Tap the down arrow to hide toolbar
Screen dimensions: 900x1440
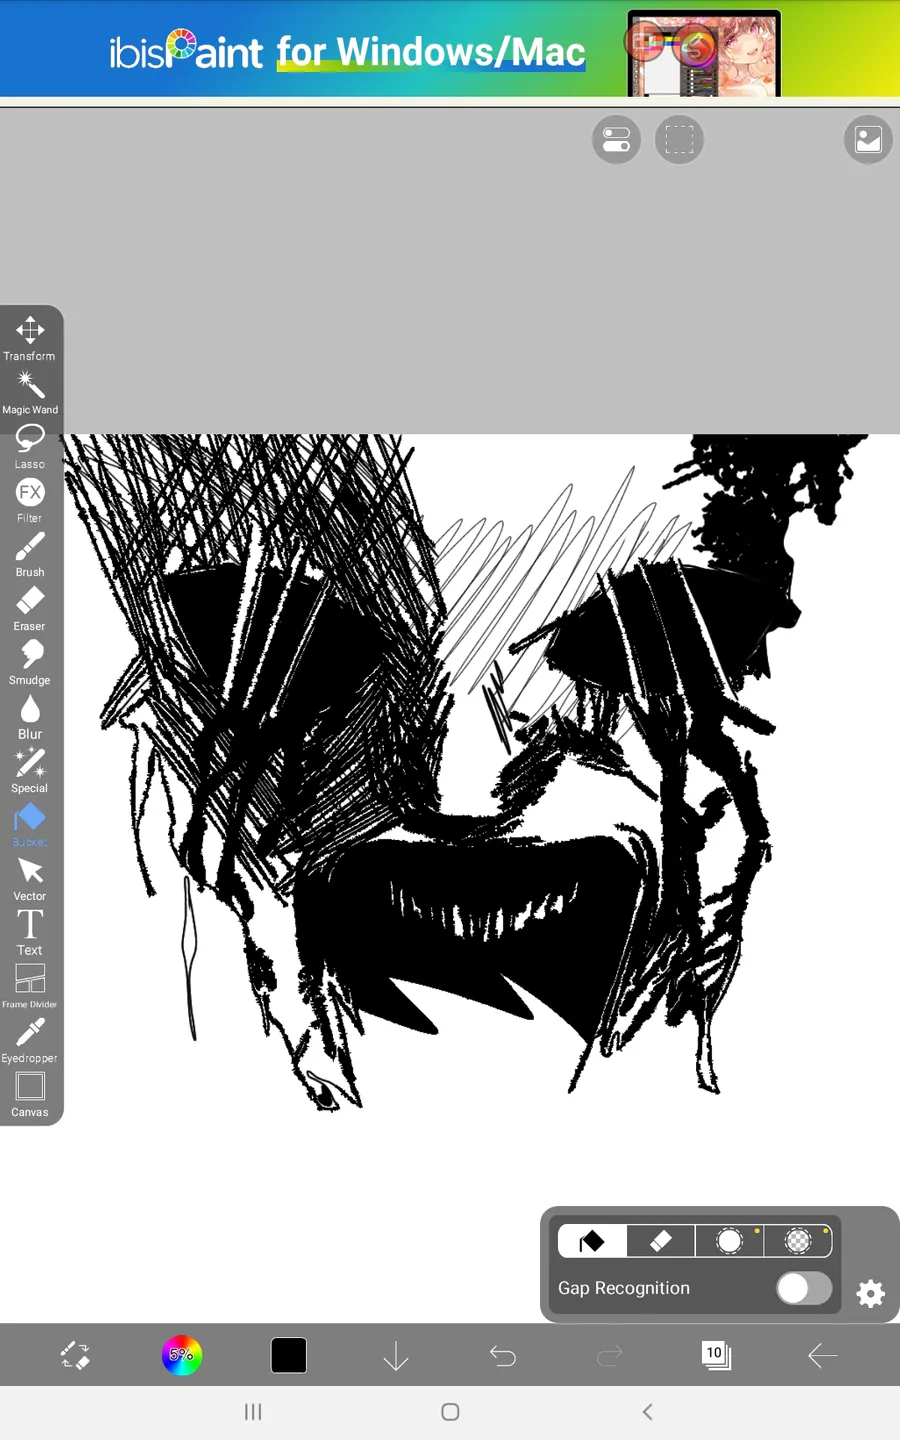click(x=396, y=1356)
